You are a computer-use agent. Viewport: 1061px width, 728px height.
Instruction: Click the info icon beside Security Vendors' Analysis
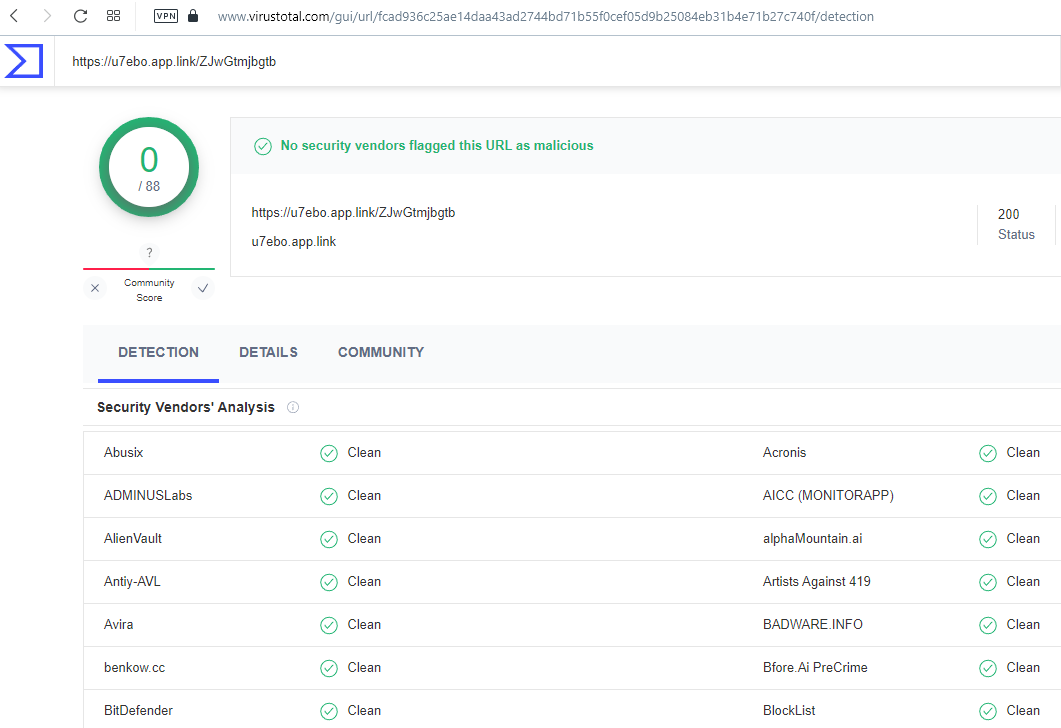(x=293, y=407)
